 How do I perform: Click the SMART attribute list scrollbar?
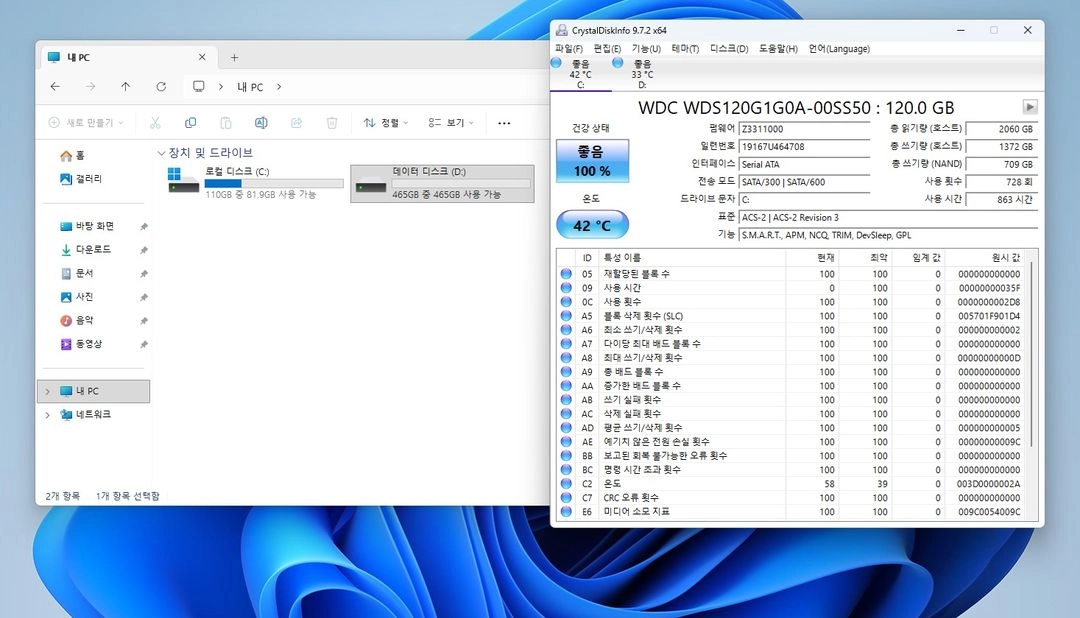(x=1032, y=354)
